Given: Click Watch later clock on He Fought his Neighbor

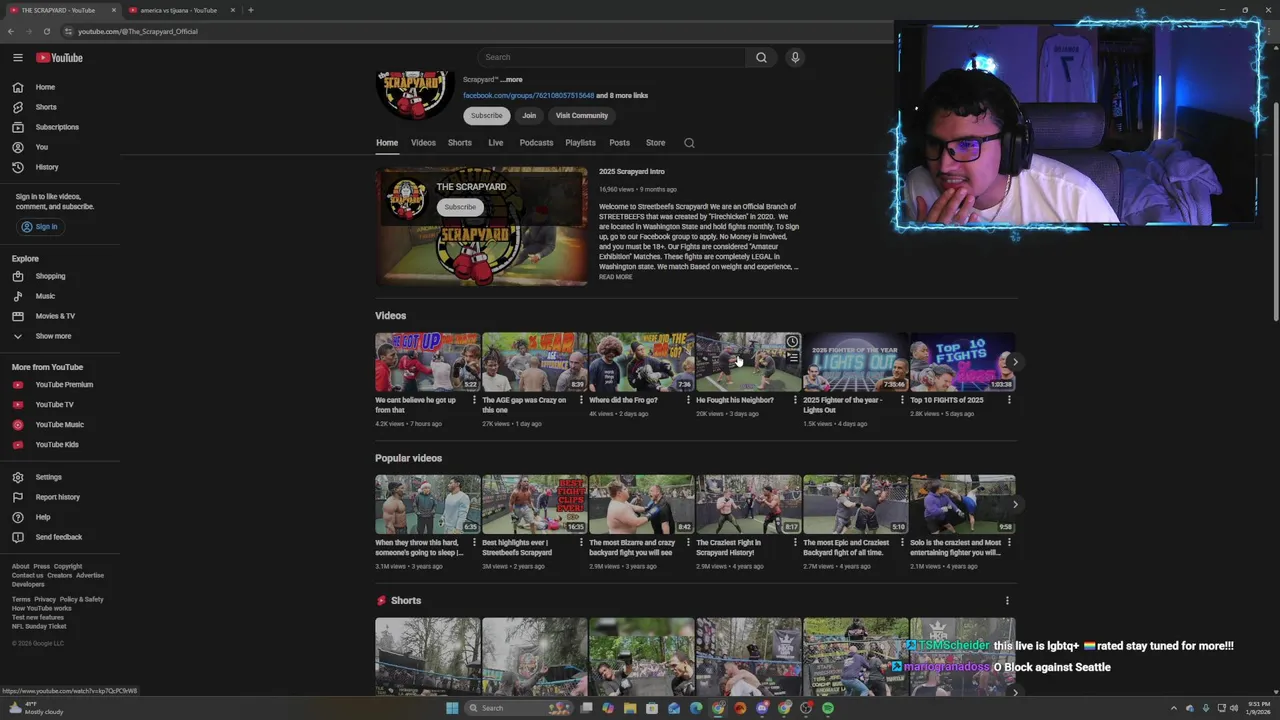Looking at the screenshot, I should 792,342.
